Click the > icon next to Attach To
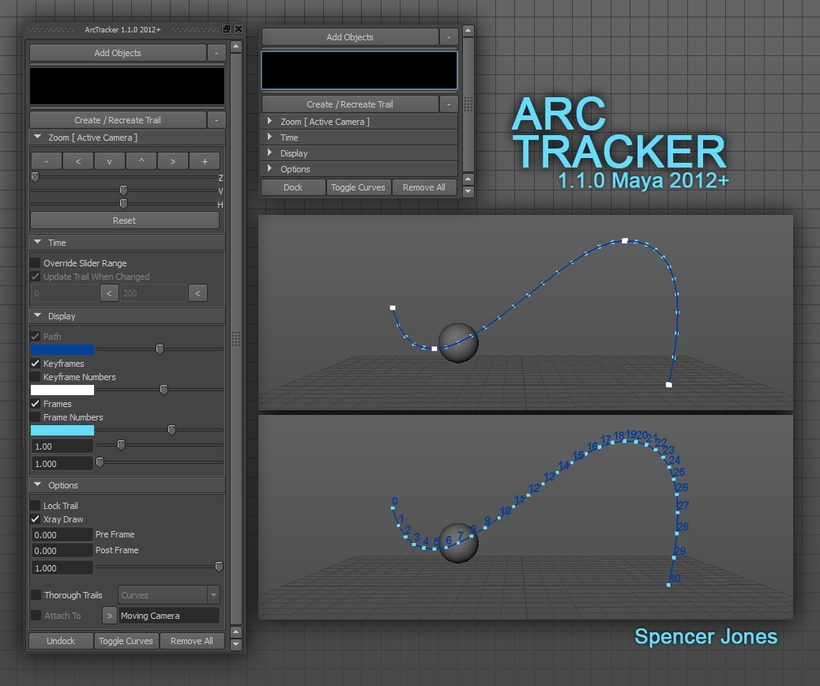 pyautogui.click(x=109, y=616)
